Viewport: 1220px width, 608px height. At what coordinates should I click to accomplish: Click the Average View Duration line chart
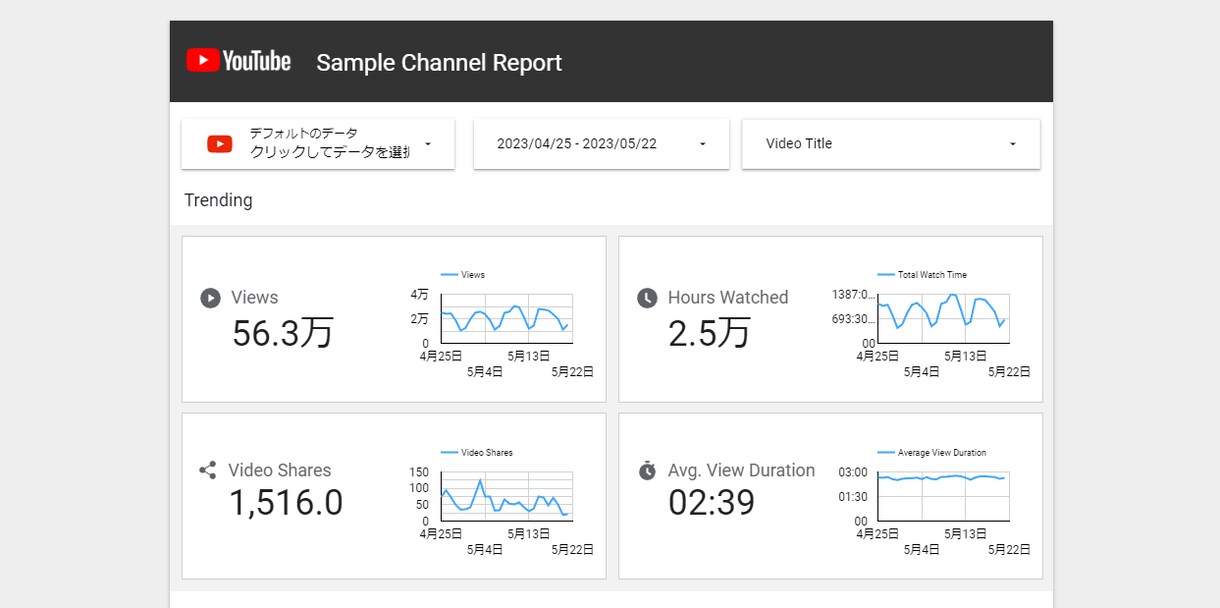click(943, 496)
